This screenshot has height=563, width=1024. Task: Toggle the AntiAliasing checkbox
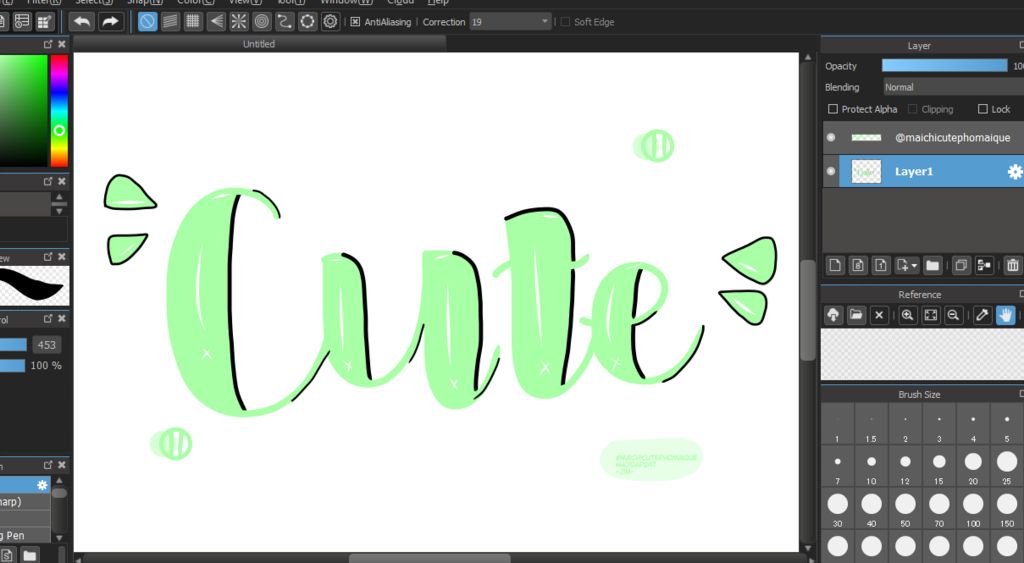(x=355, y=22)
